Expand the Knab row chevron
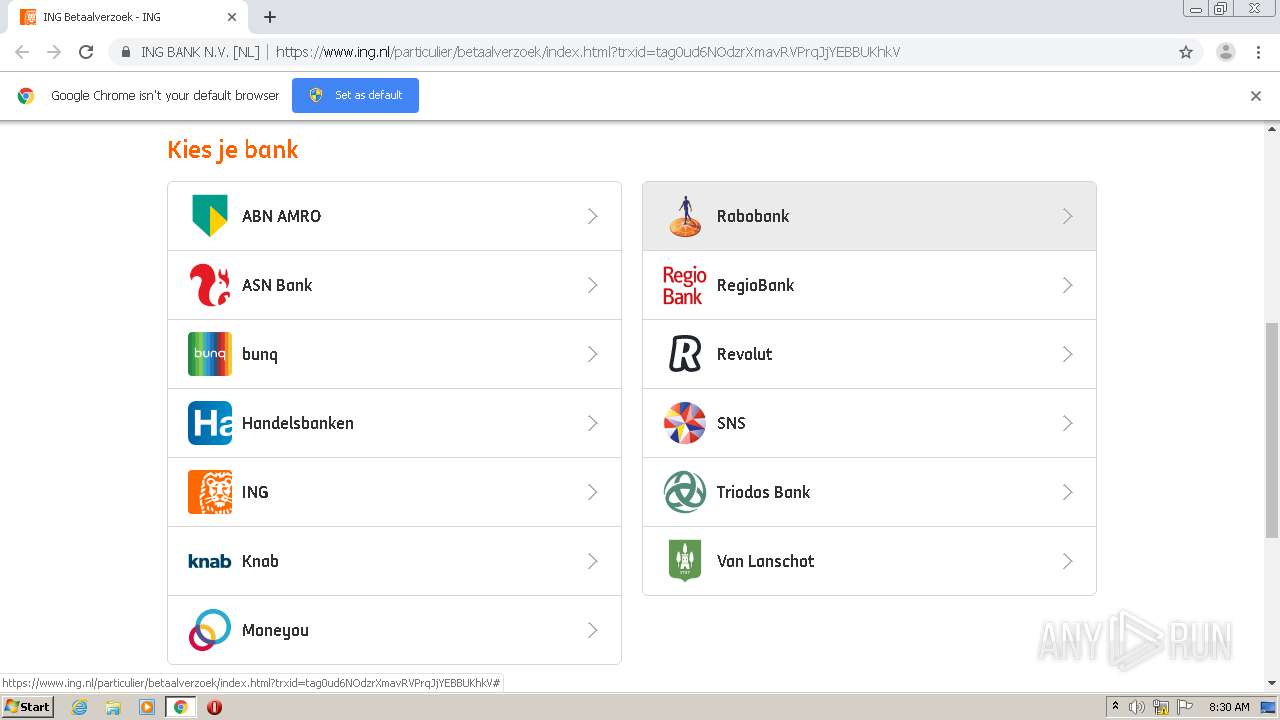The image size is (1280, 720). (592, 561)
